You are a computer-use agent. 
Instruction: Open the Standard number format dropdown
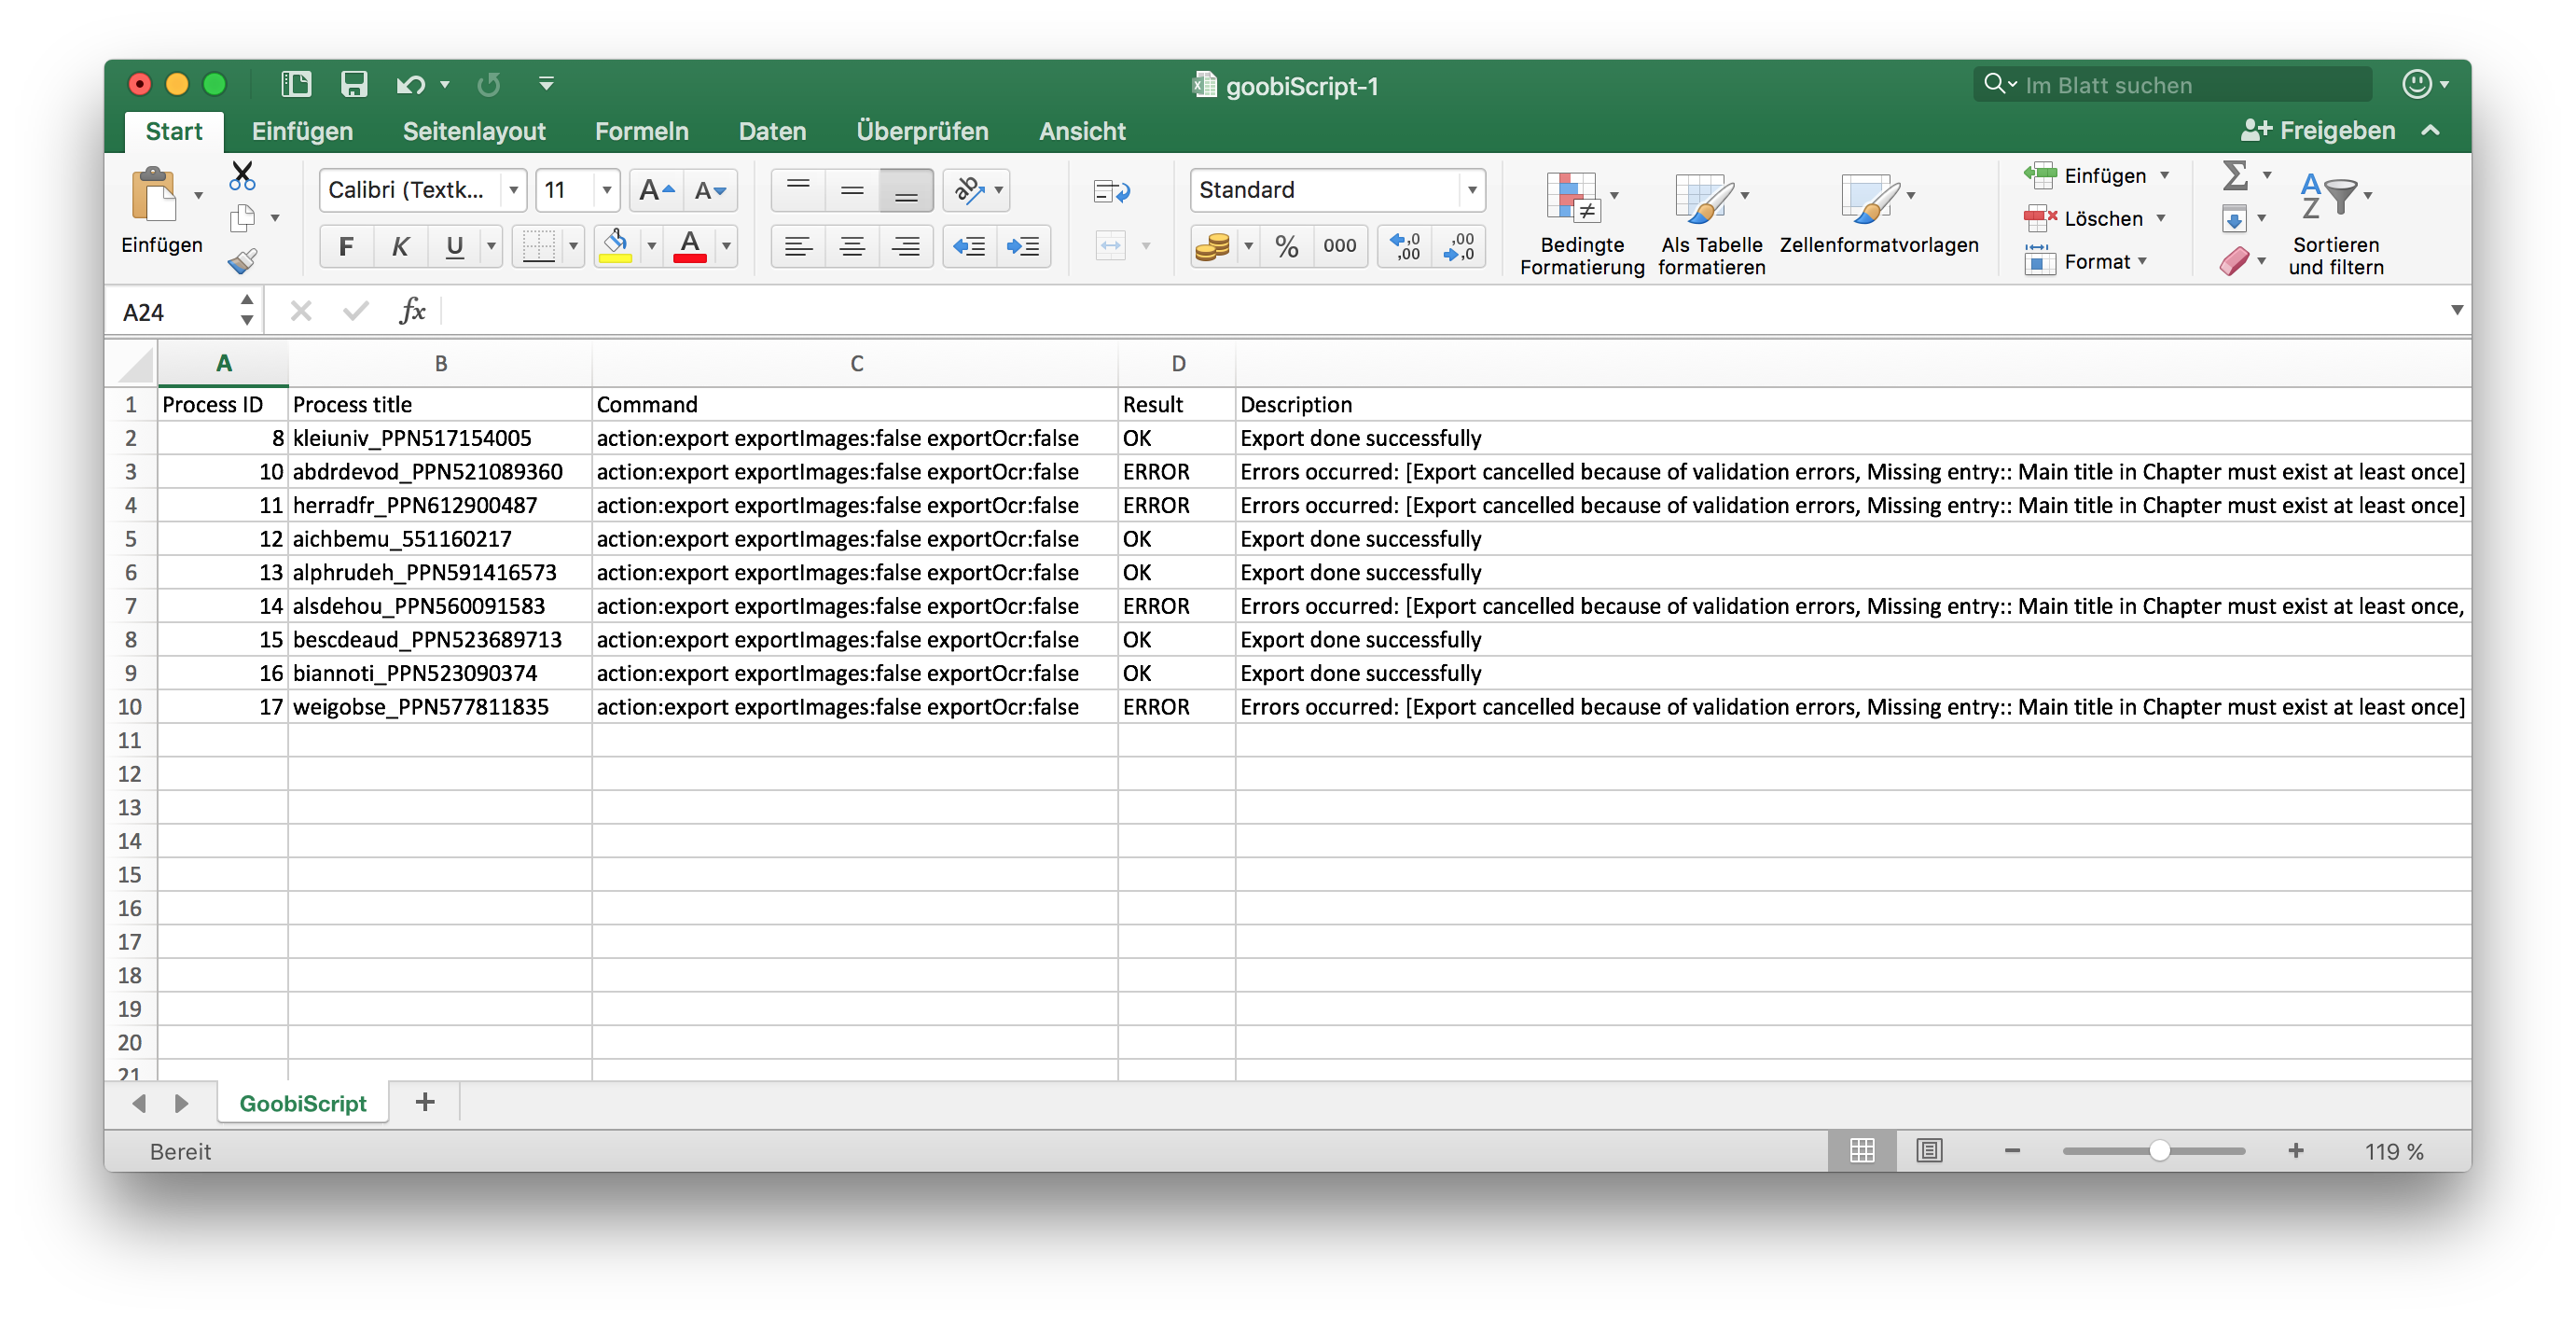pos(1472,190)
